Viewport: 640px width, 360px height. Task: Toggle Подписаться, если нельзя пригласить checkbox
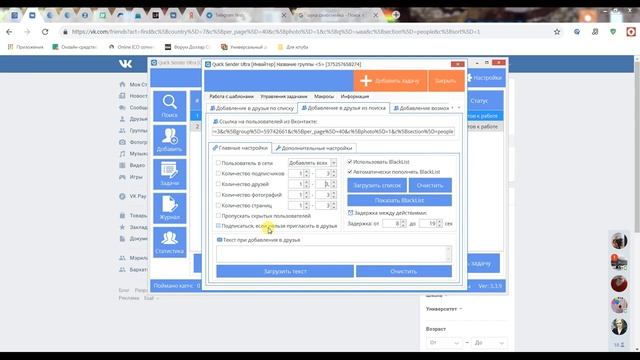(218, 226)
